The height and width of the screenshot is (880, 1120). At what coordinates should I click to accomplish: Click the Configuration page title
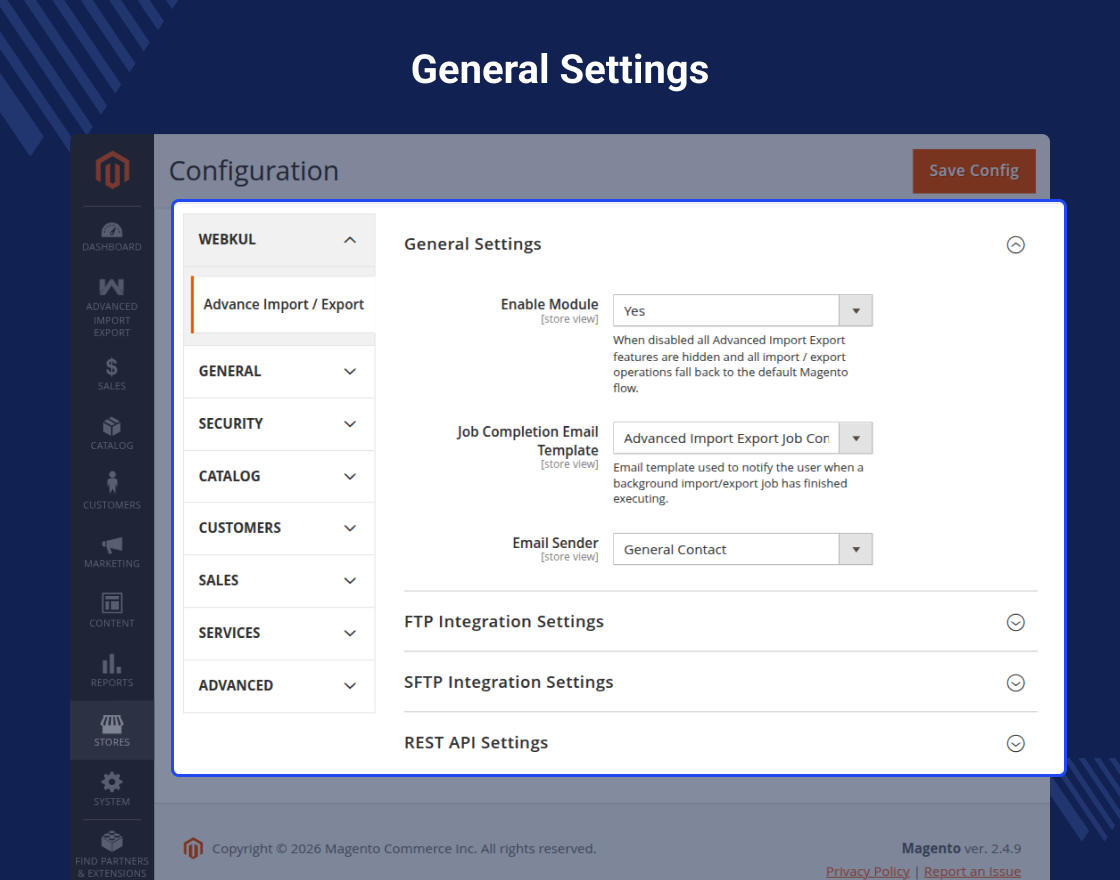(254, 171)
